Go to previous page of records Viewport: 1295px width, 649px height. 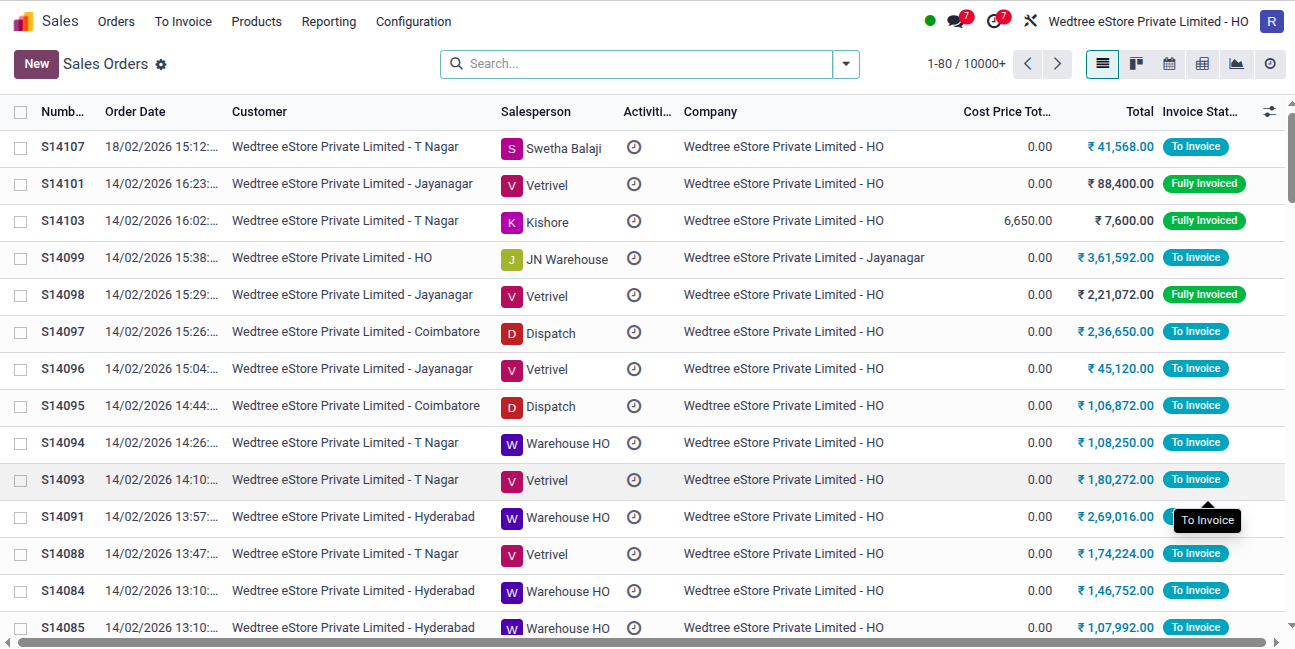1027,64
